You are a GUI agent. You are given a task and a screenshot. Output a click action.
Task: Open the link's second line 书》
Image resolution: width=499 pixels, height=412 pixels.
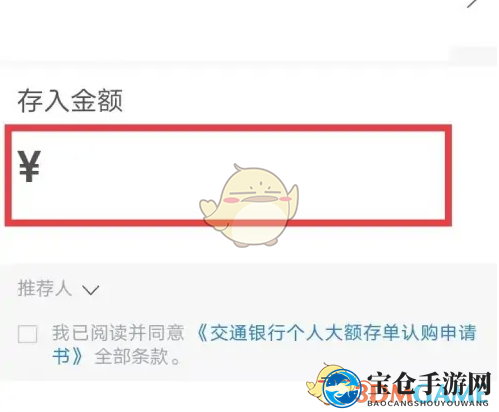[x=67, y=357]
